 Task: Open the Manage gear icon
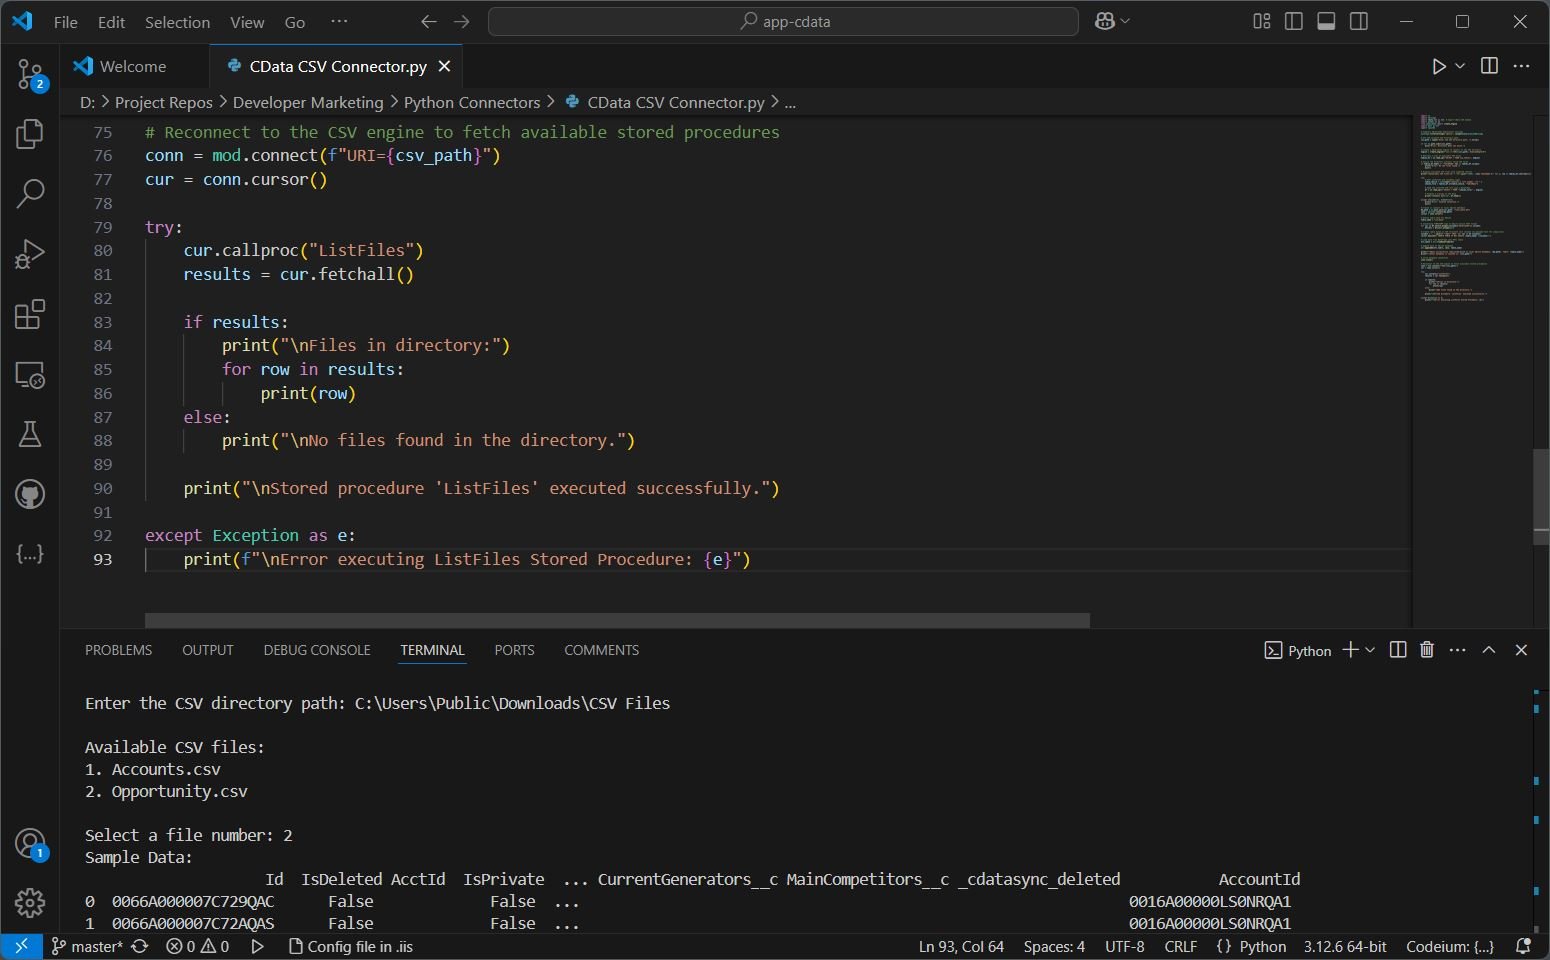tap(30, 903)
